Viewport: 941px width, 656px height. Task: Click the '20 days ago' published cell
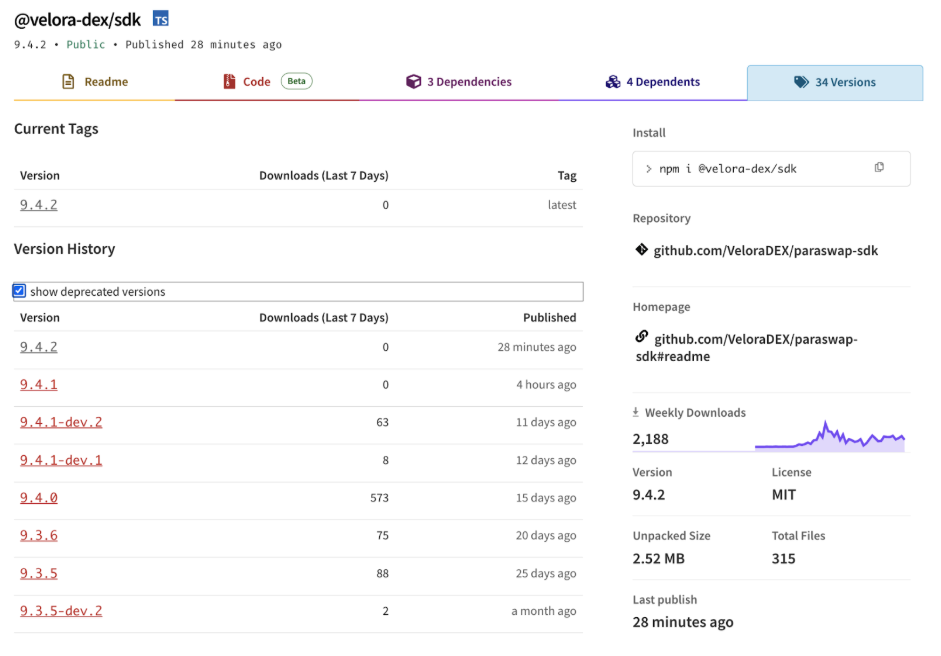point(546,535)
